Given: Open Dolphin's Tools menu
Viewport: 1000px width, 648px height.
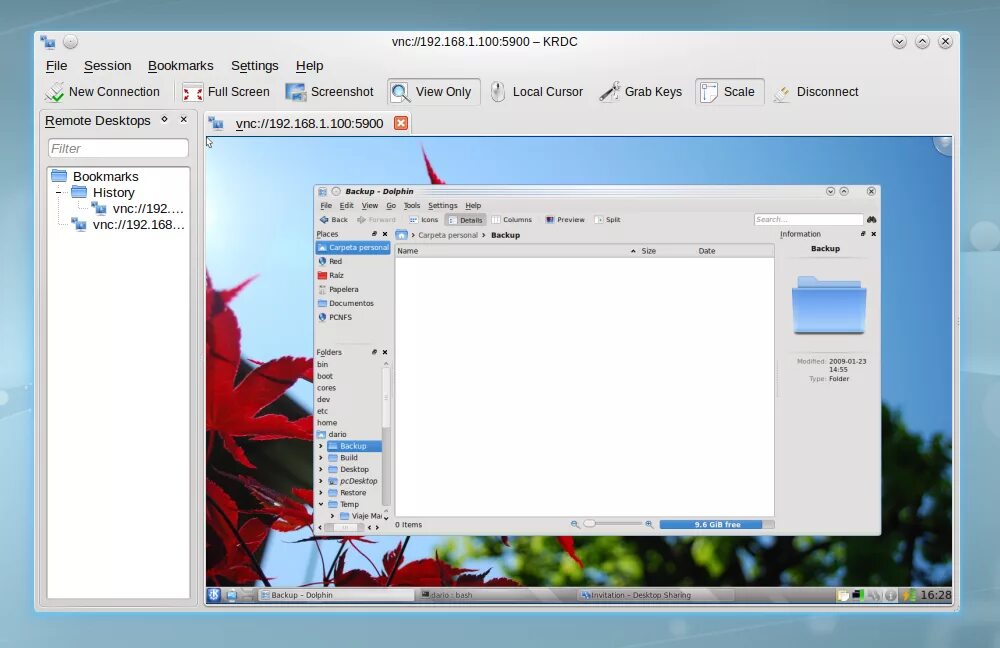Looking at the screenshot, I should (412, 205).
